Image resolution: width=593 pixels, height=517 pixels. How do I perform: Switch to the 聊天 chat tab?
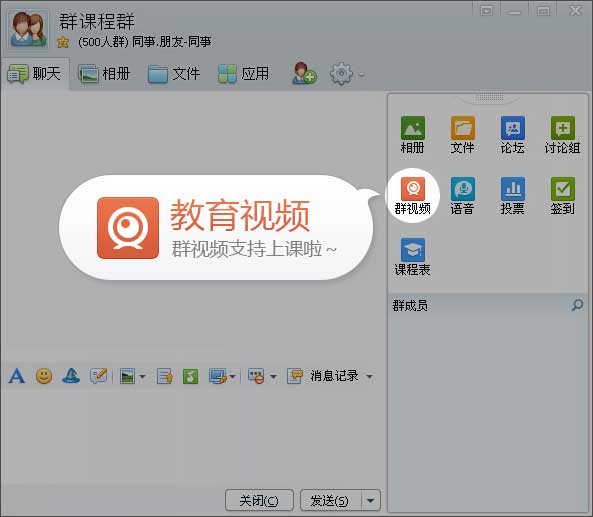click(x=35, y=74)
